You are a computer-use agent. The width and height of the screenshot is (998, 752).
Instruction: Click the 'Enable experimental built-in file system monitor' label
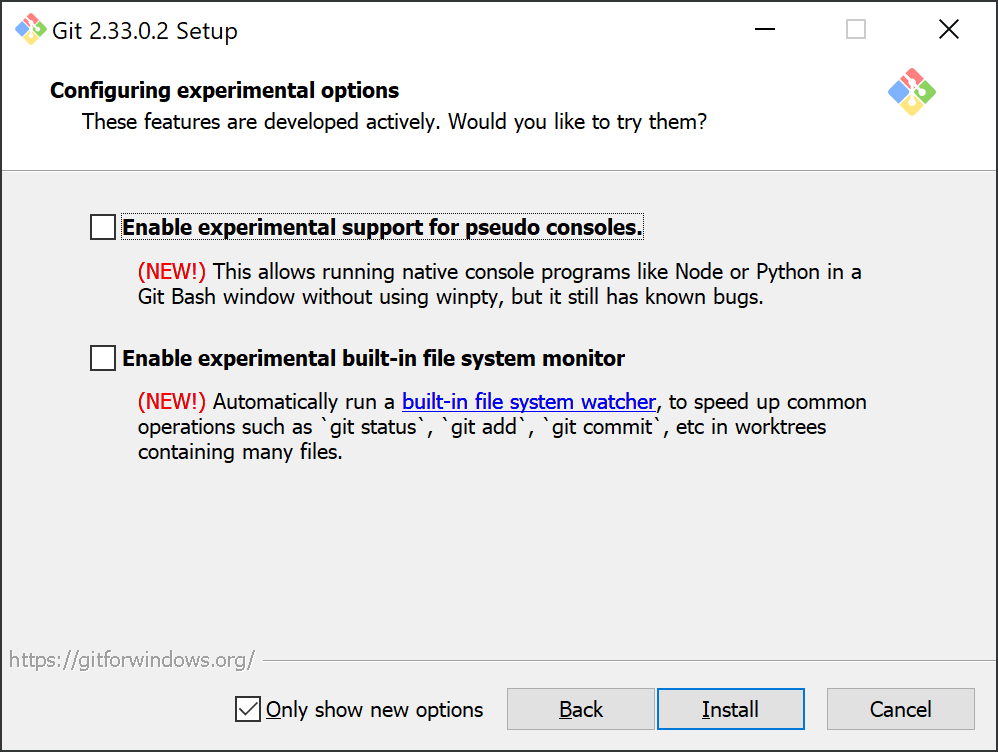pyautogui.click(x=374, y=358)
